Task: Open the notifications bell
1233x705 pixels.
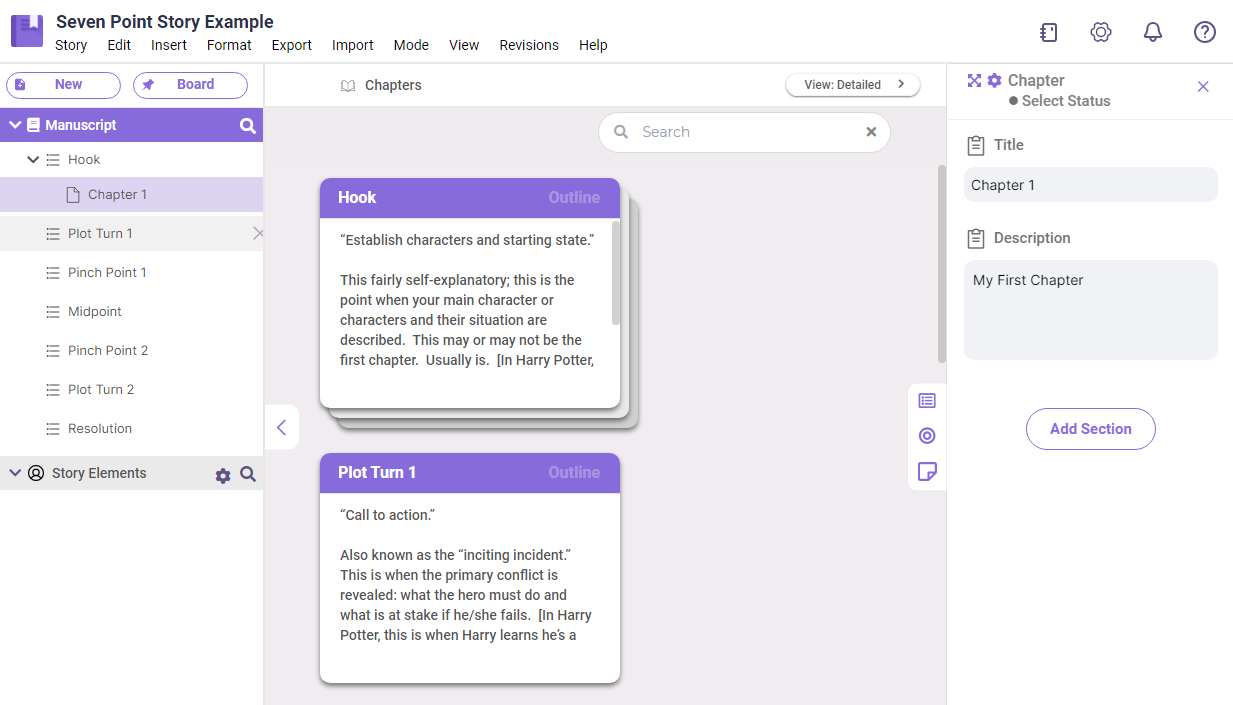Action: click(x=1152, y=32)
